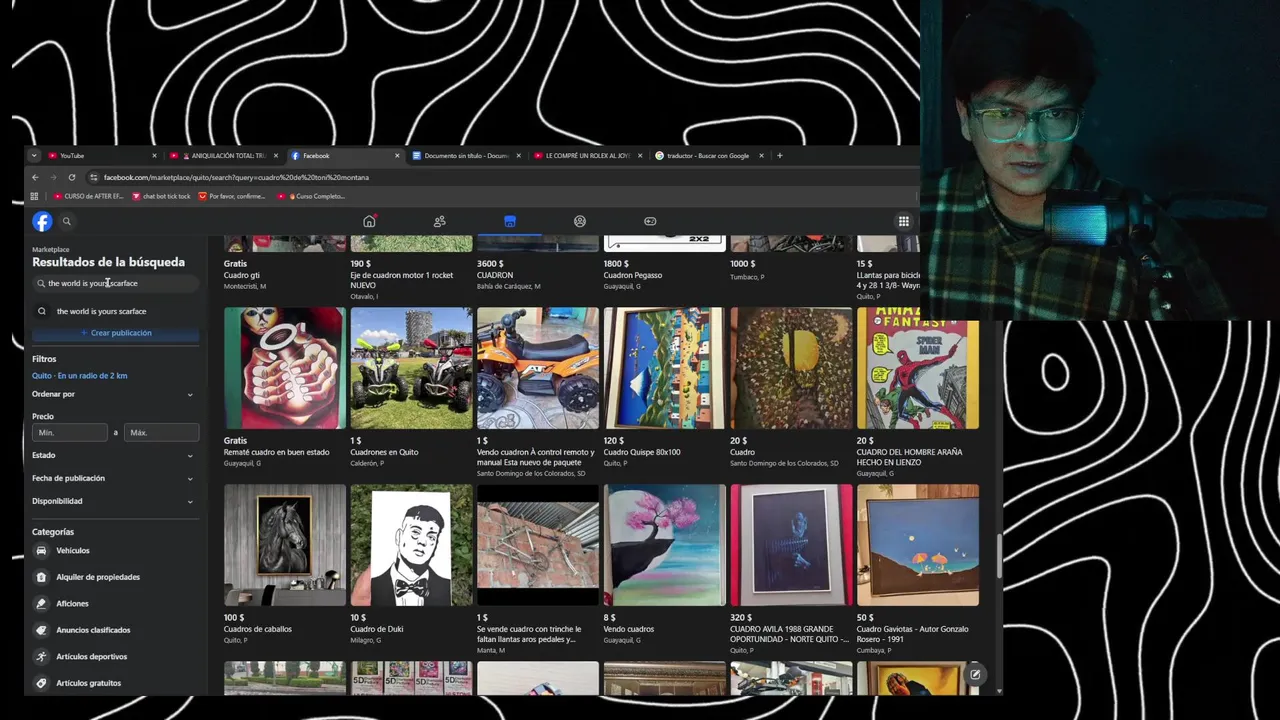Screen dimensions: 1280x720
Task: Add a new browser tab
Action: click(x=780, y=155)
